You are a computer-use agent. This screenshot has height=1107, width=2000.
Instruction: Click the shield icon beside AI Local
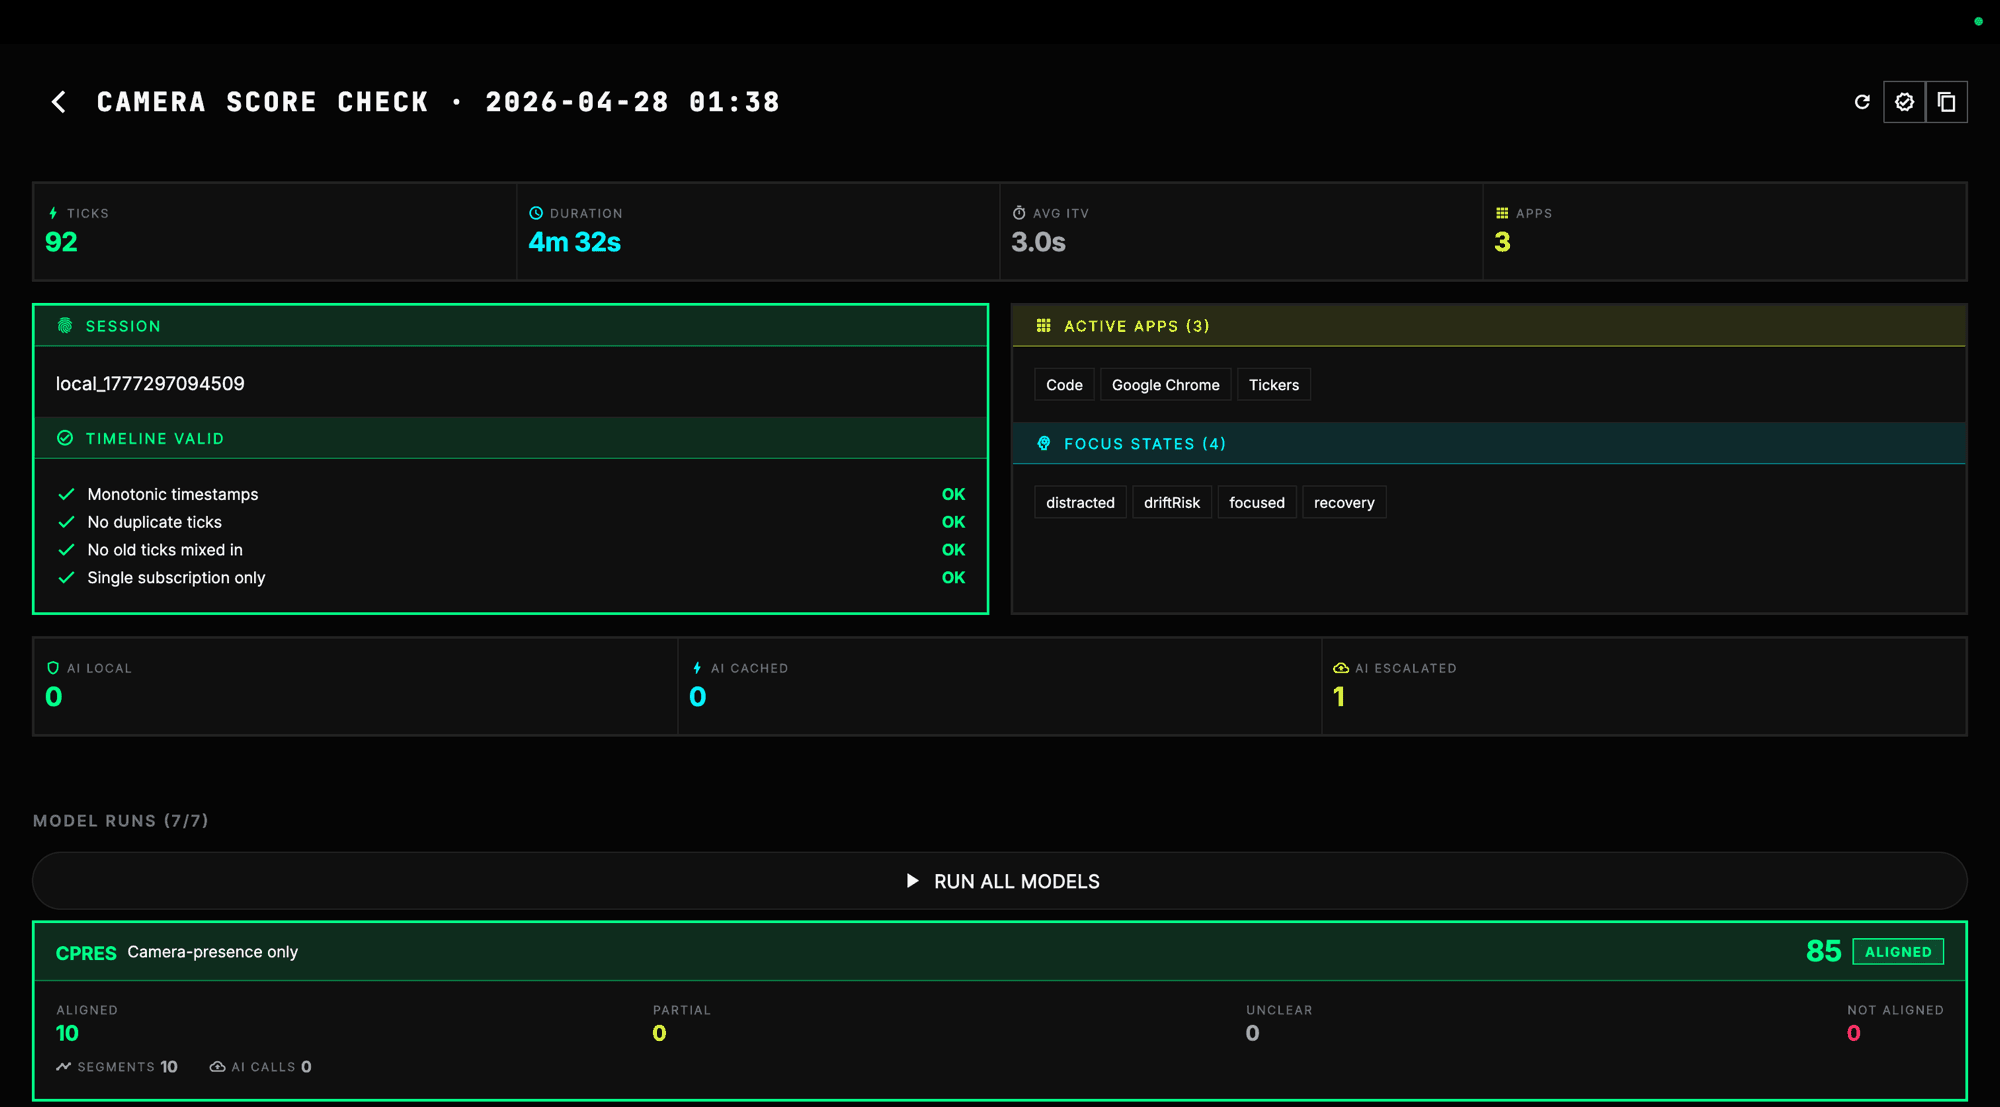click(53, 668)
